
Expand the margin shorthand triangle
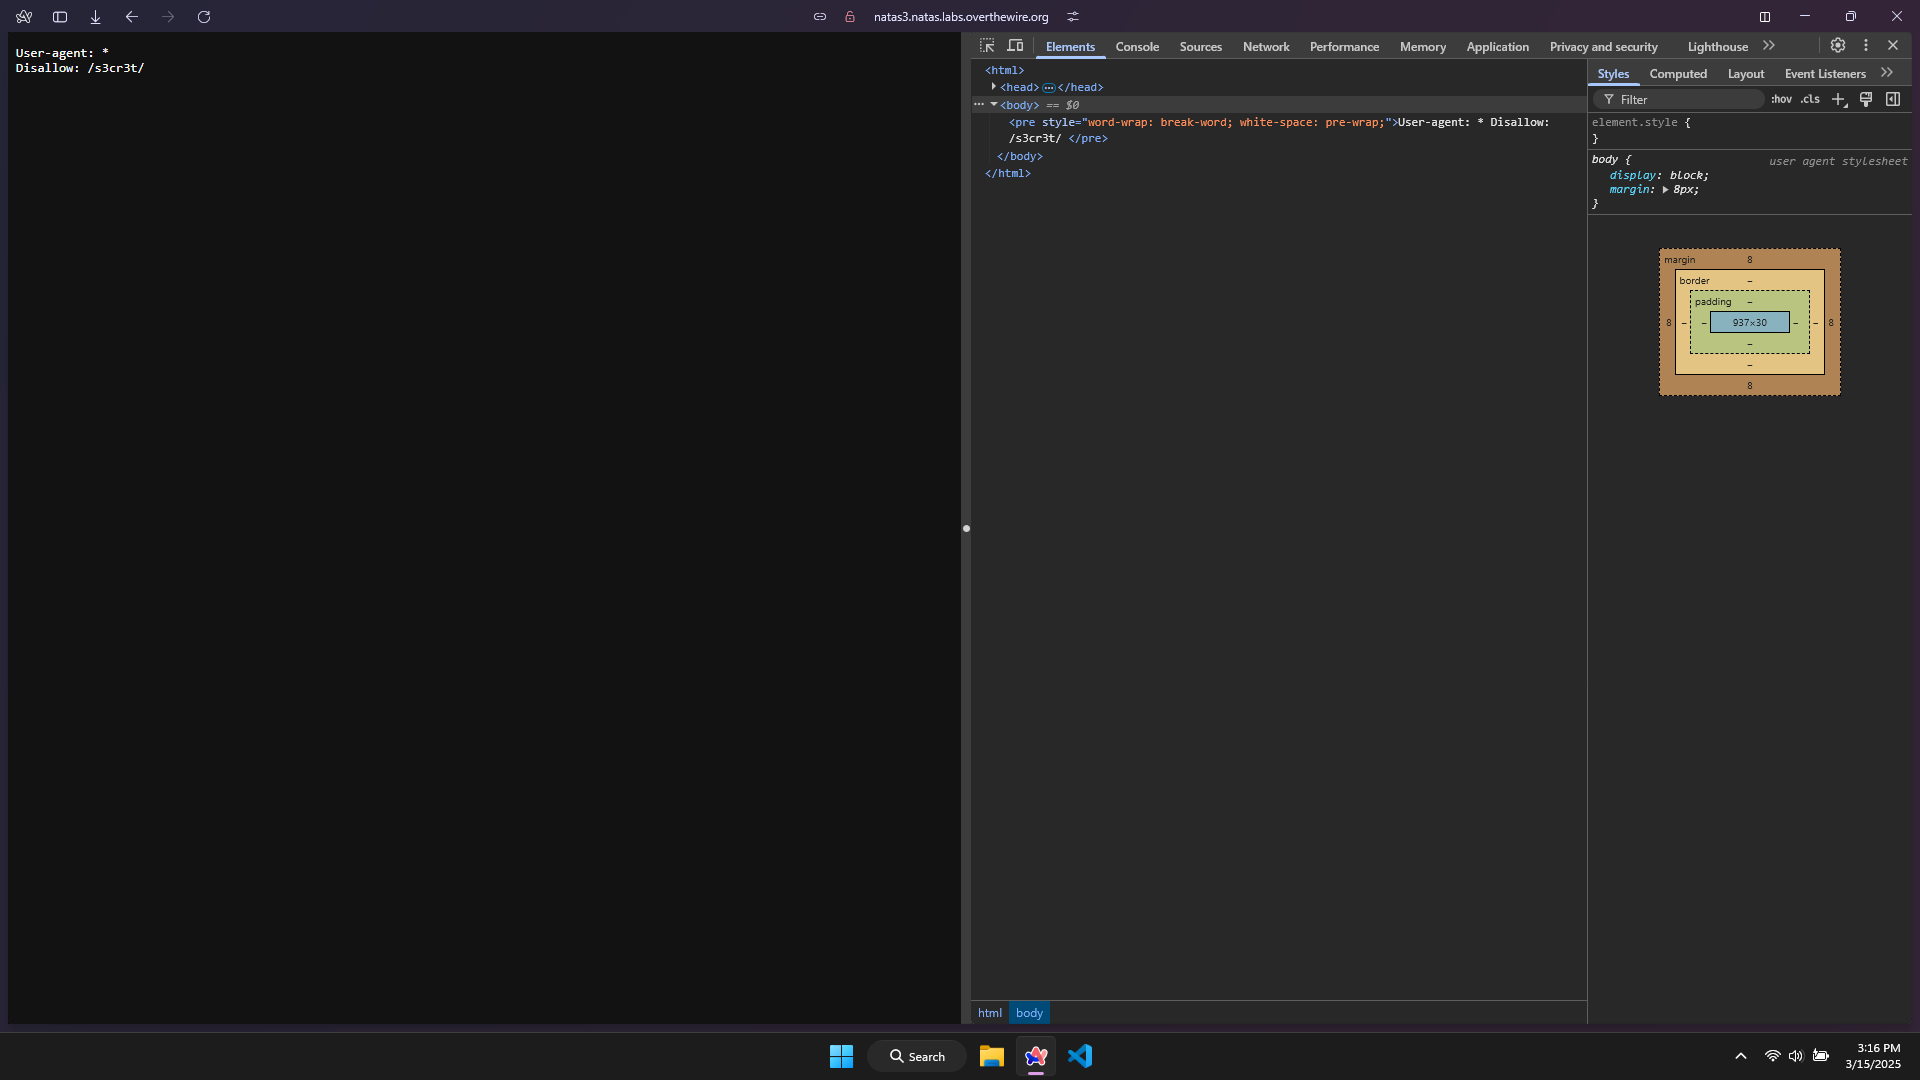tap(1665, 190)
